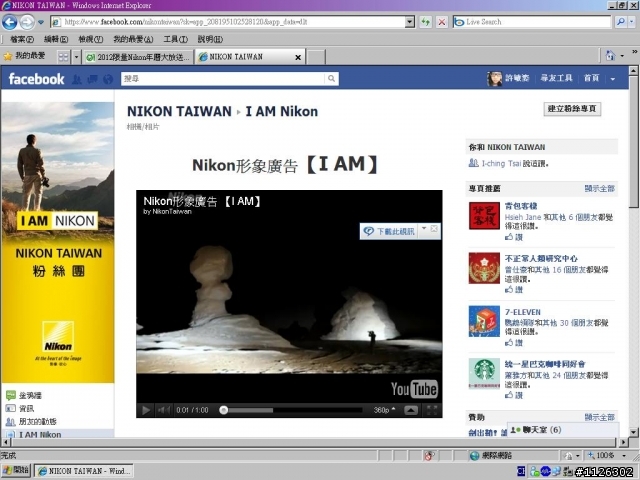Click the IE Back navigation arrow
Image resolution: width=640 pixels, height=480 pixels.
9,22
